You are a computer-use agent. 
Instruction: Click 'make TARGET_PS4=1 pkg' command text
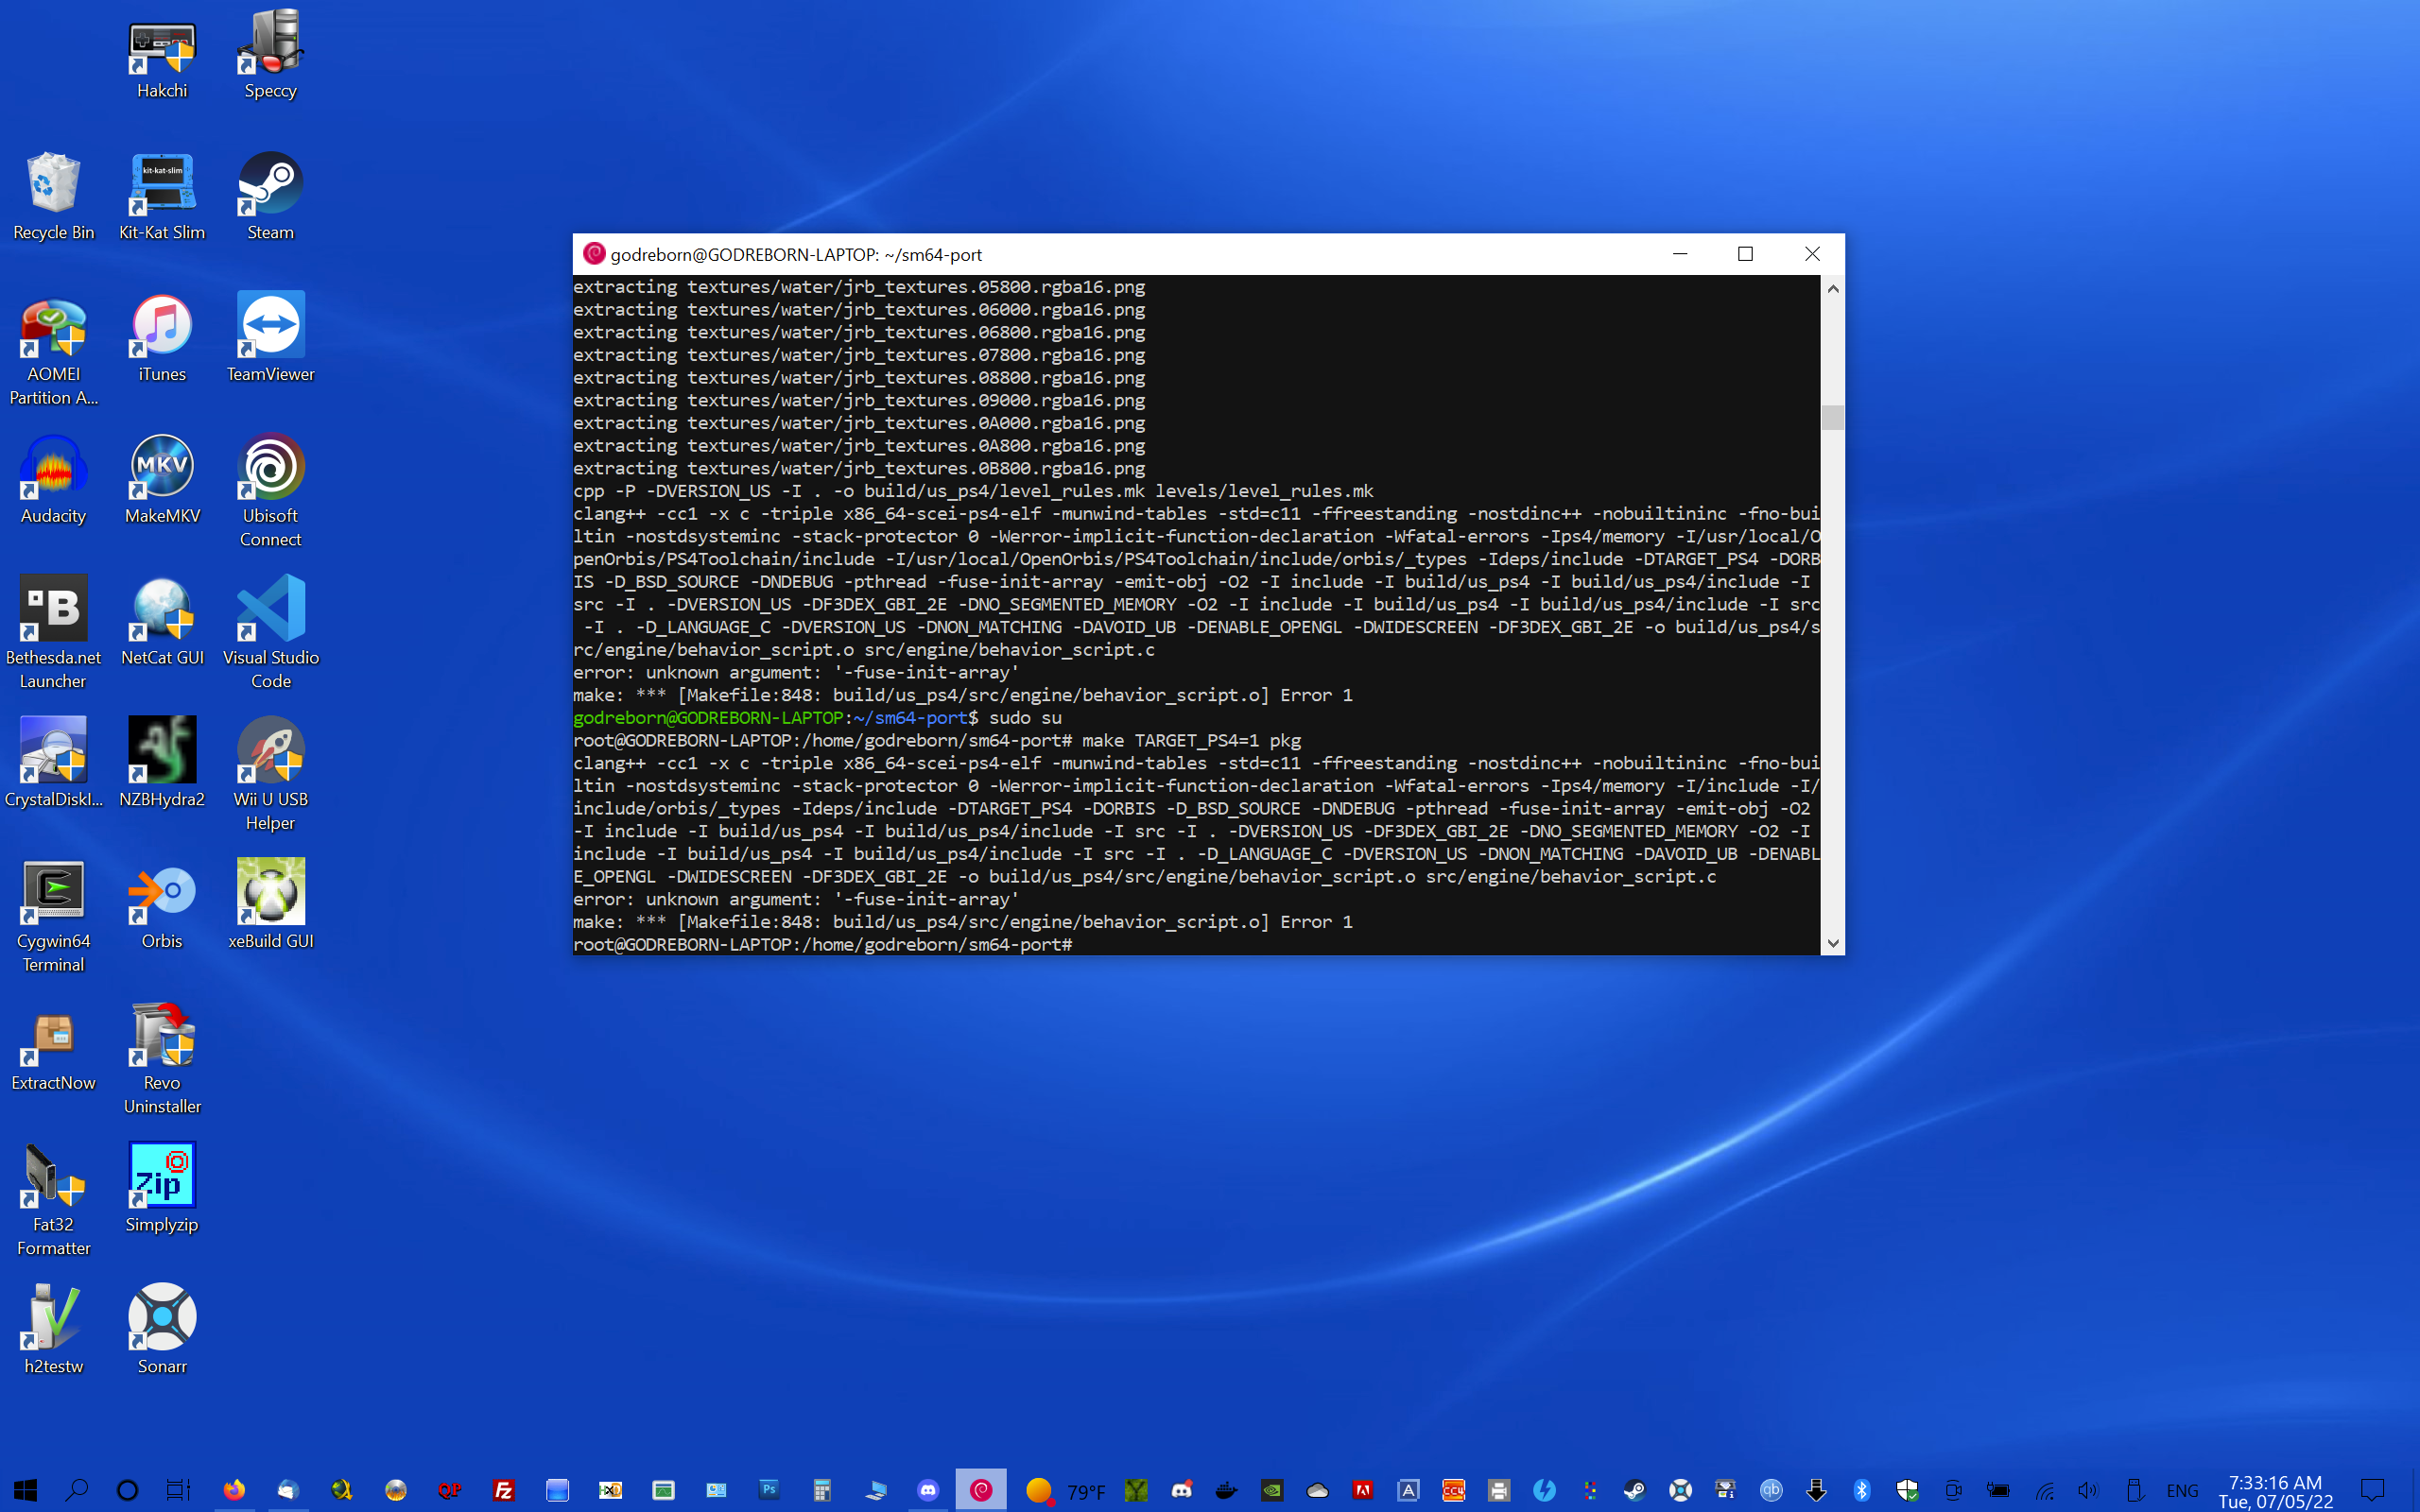coord(1191,741)
